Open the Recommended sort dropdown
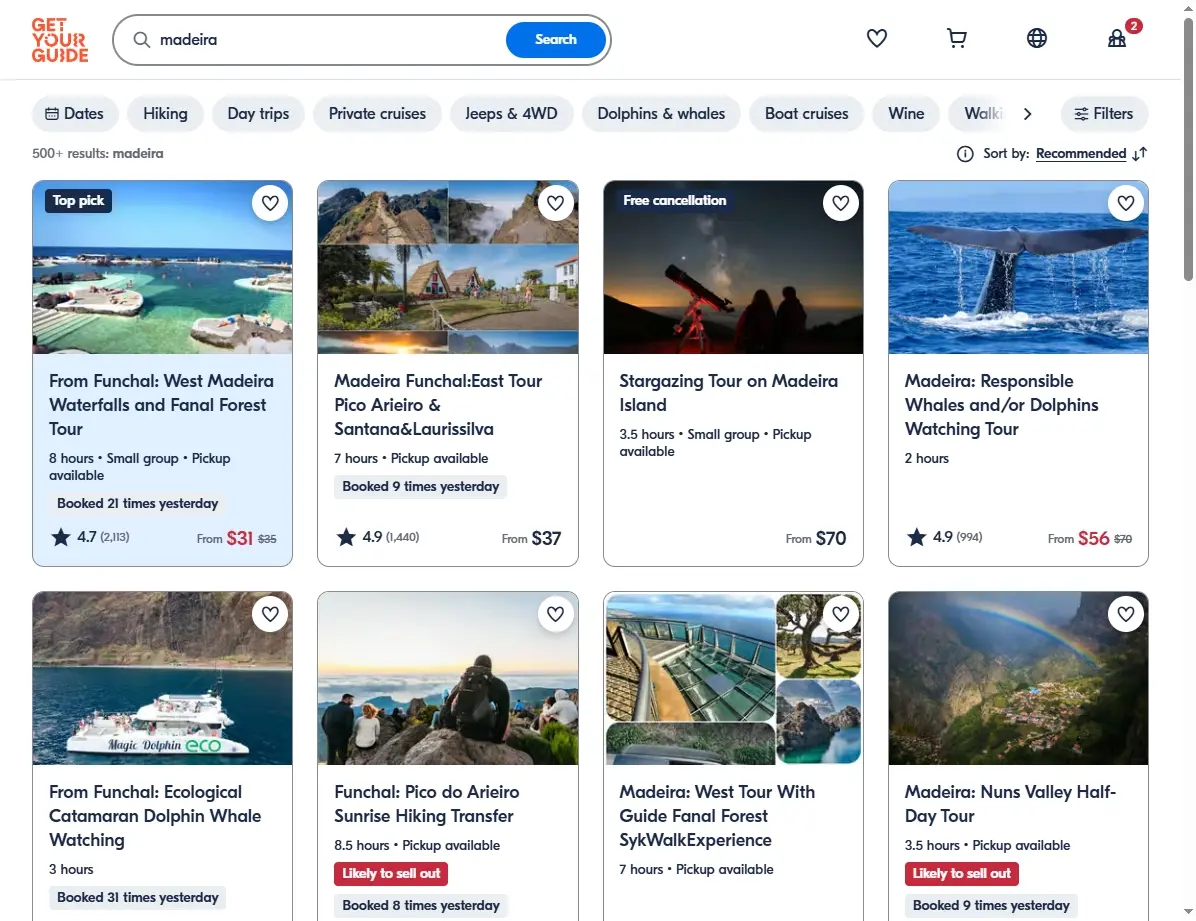 point(1081,154)
